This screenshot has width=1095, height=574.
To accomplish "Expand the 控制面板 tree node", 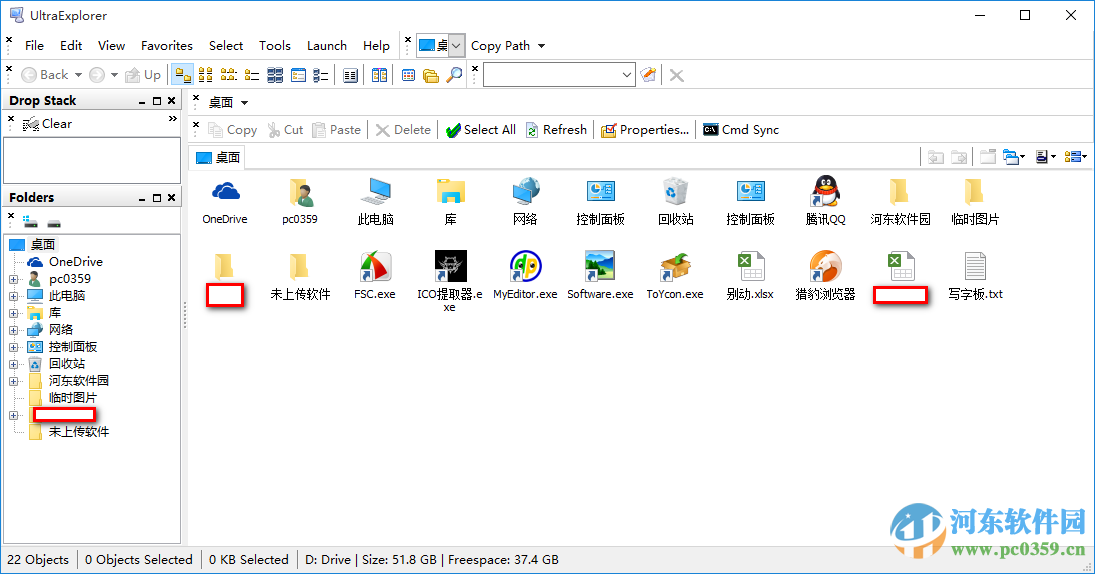I will 13,347.
